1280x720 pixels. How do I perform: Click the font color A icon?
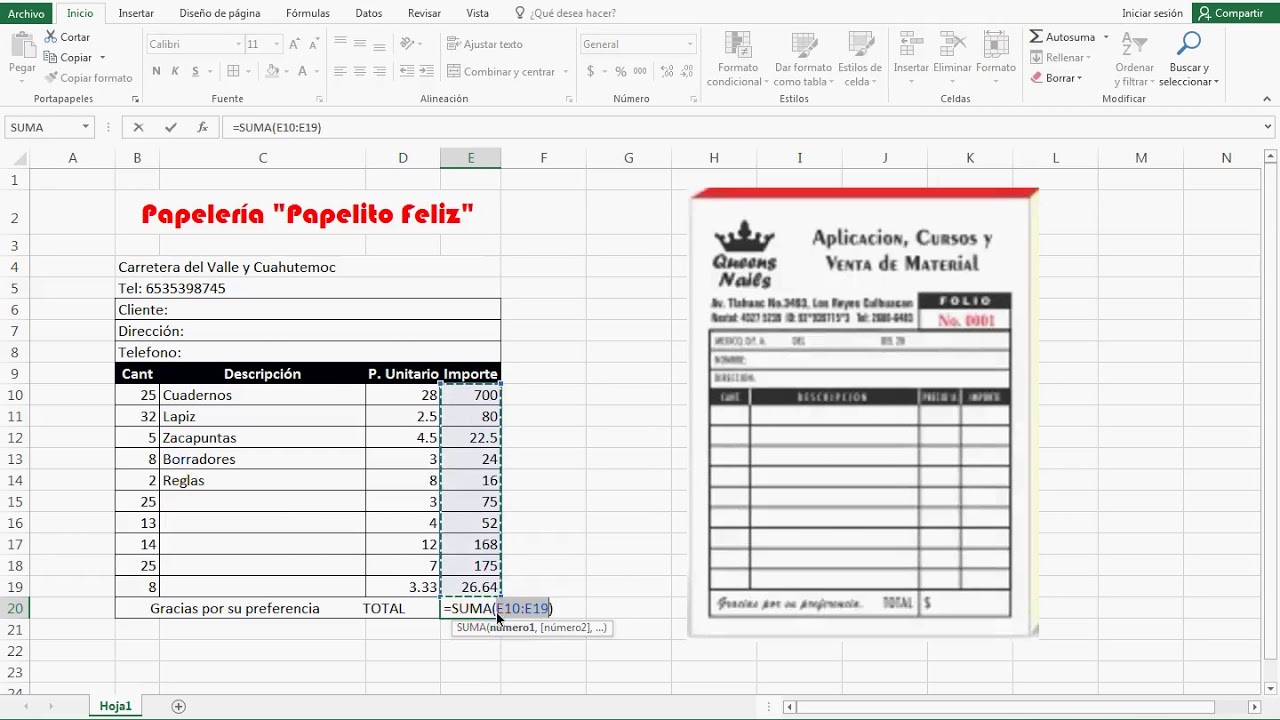click(x=301, y=71)
